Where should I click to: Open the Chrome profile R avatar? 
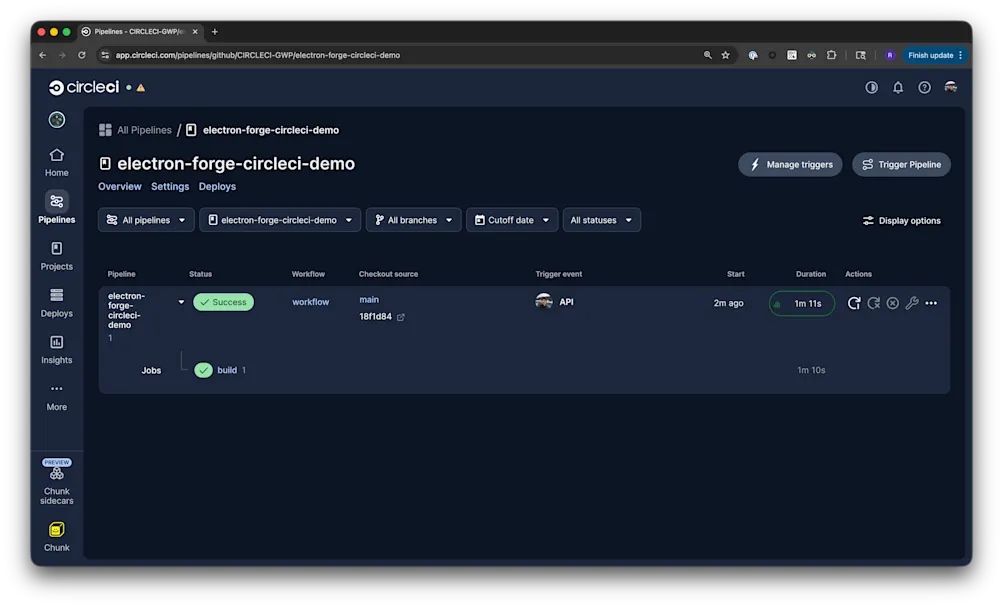[x=889, y=55]
